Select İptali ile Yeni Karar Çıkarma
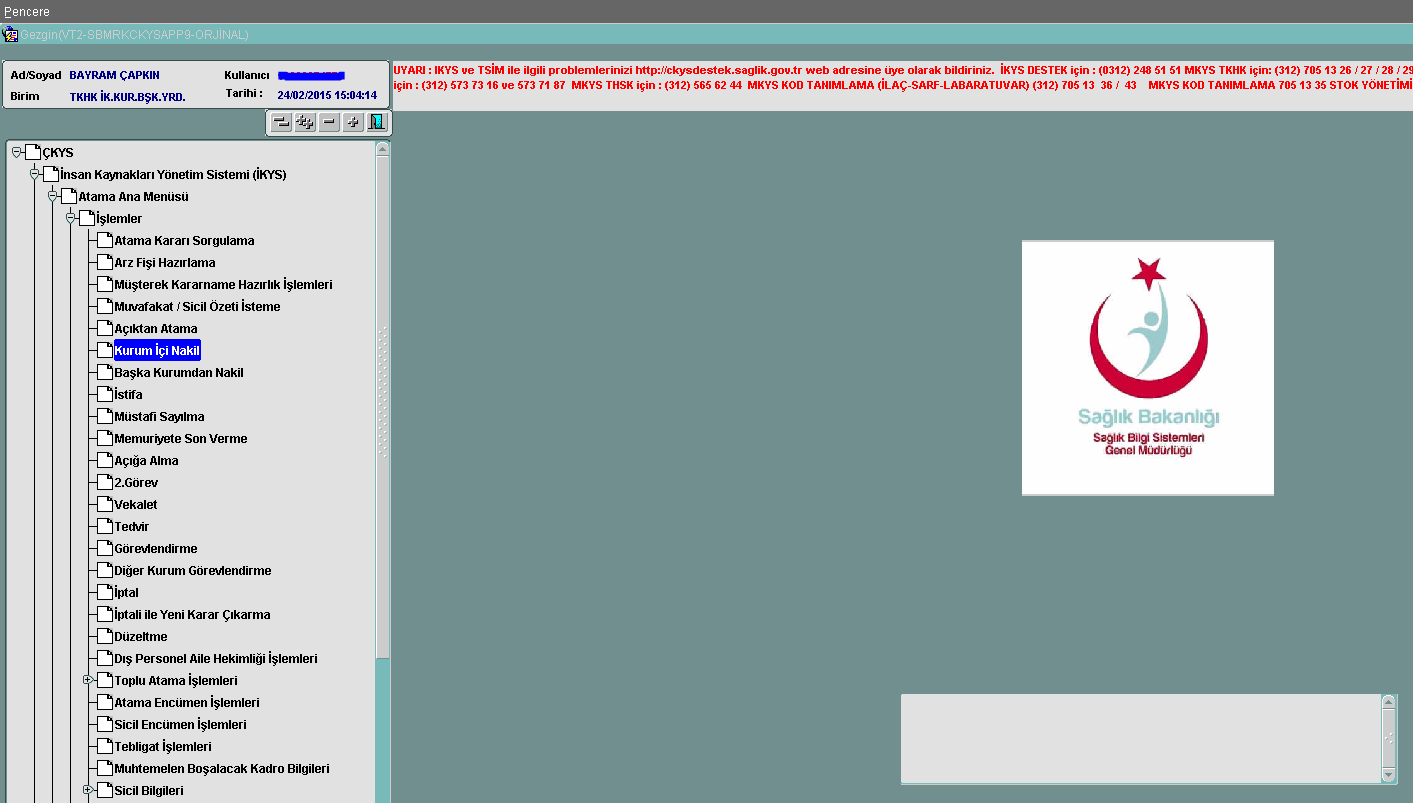The width and height of the screenshot is (1413, 803). 192,615
